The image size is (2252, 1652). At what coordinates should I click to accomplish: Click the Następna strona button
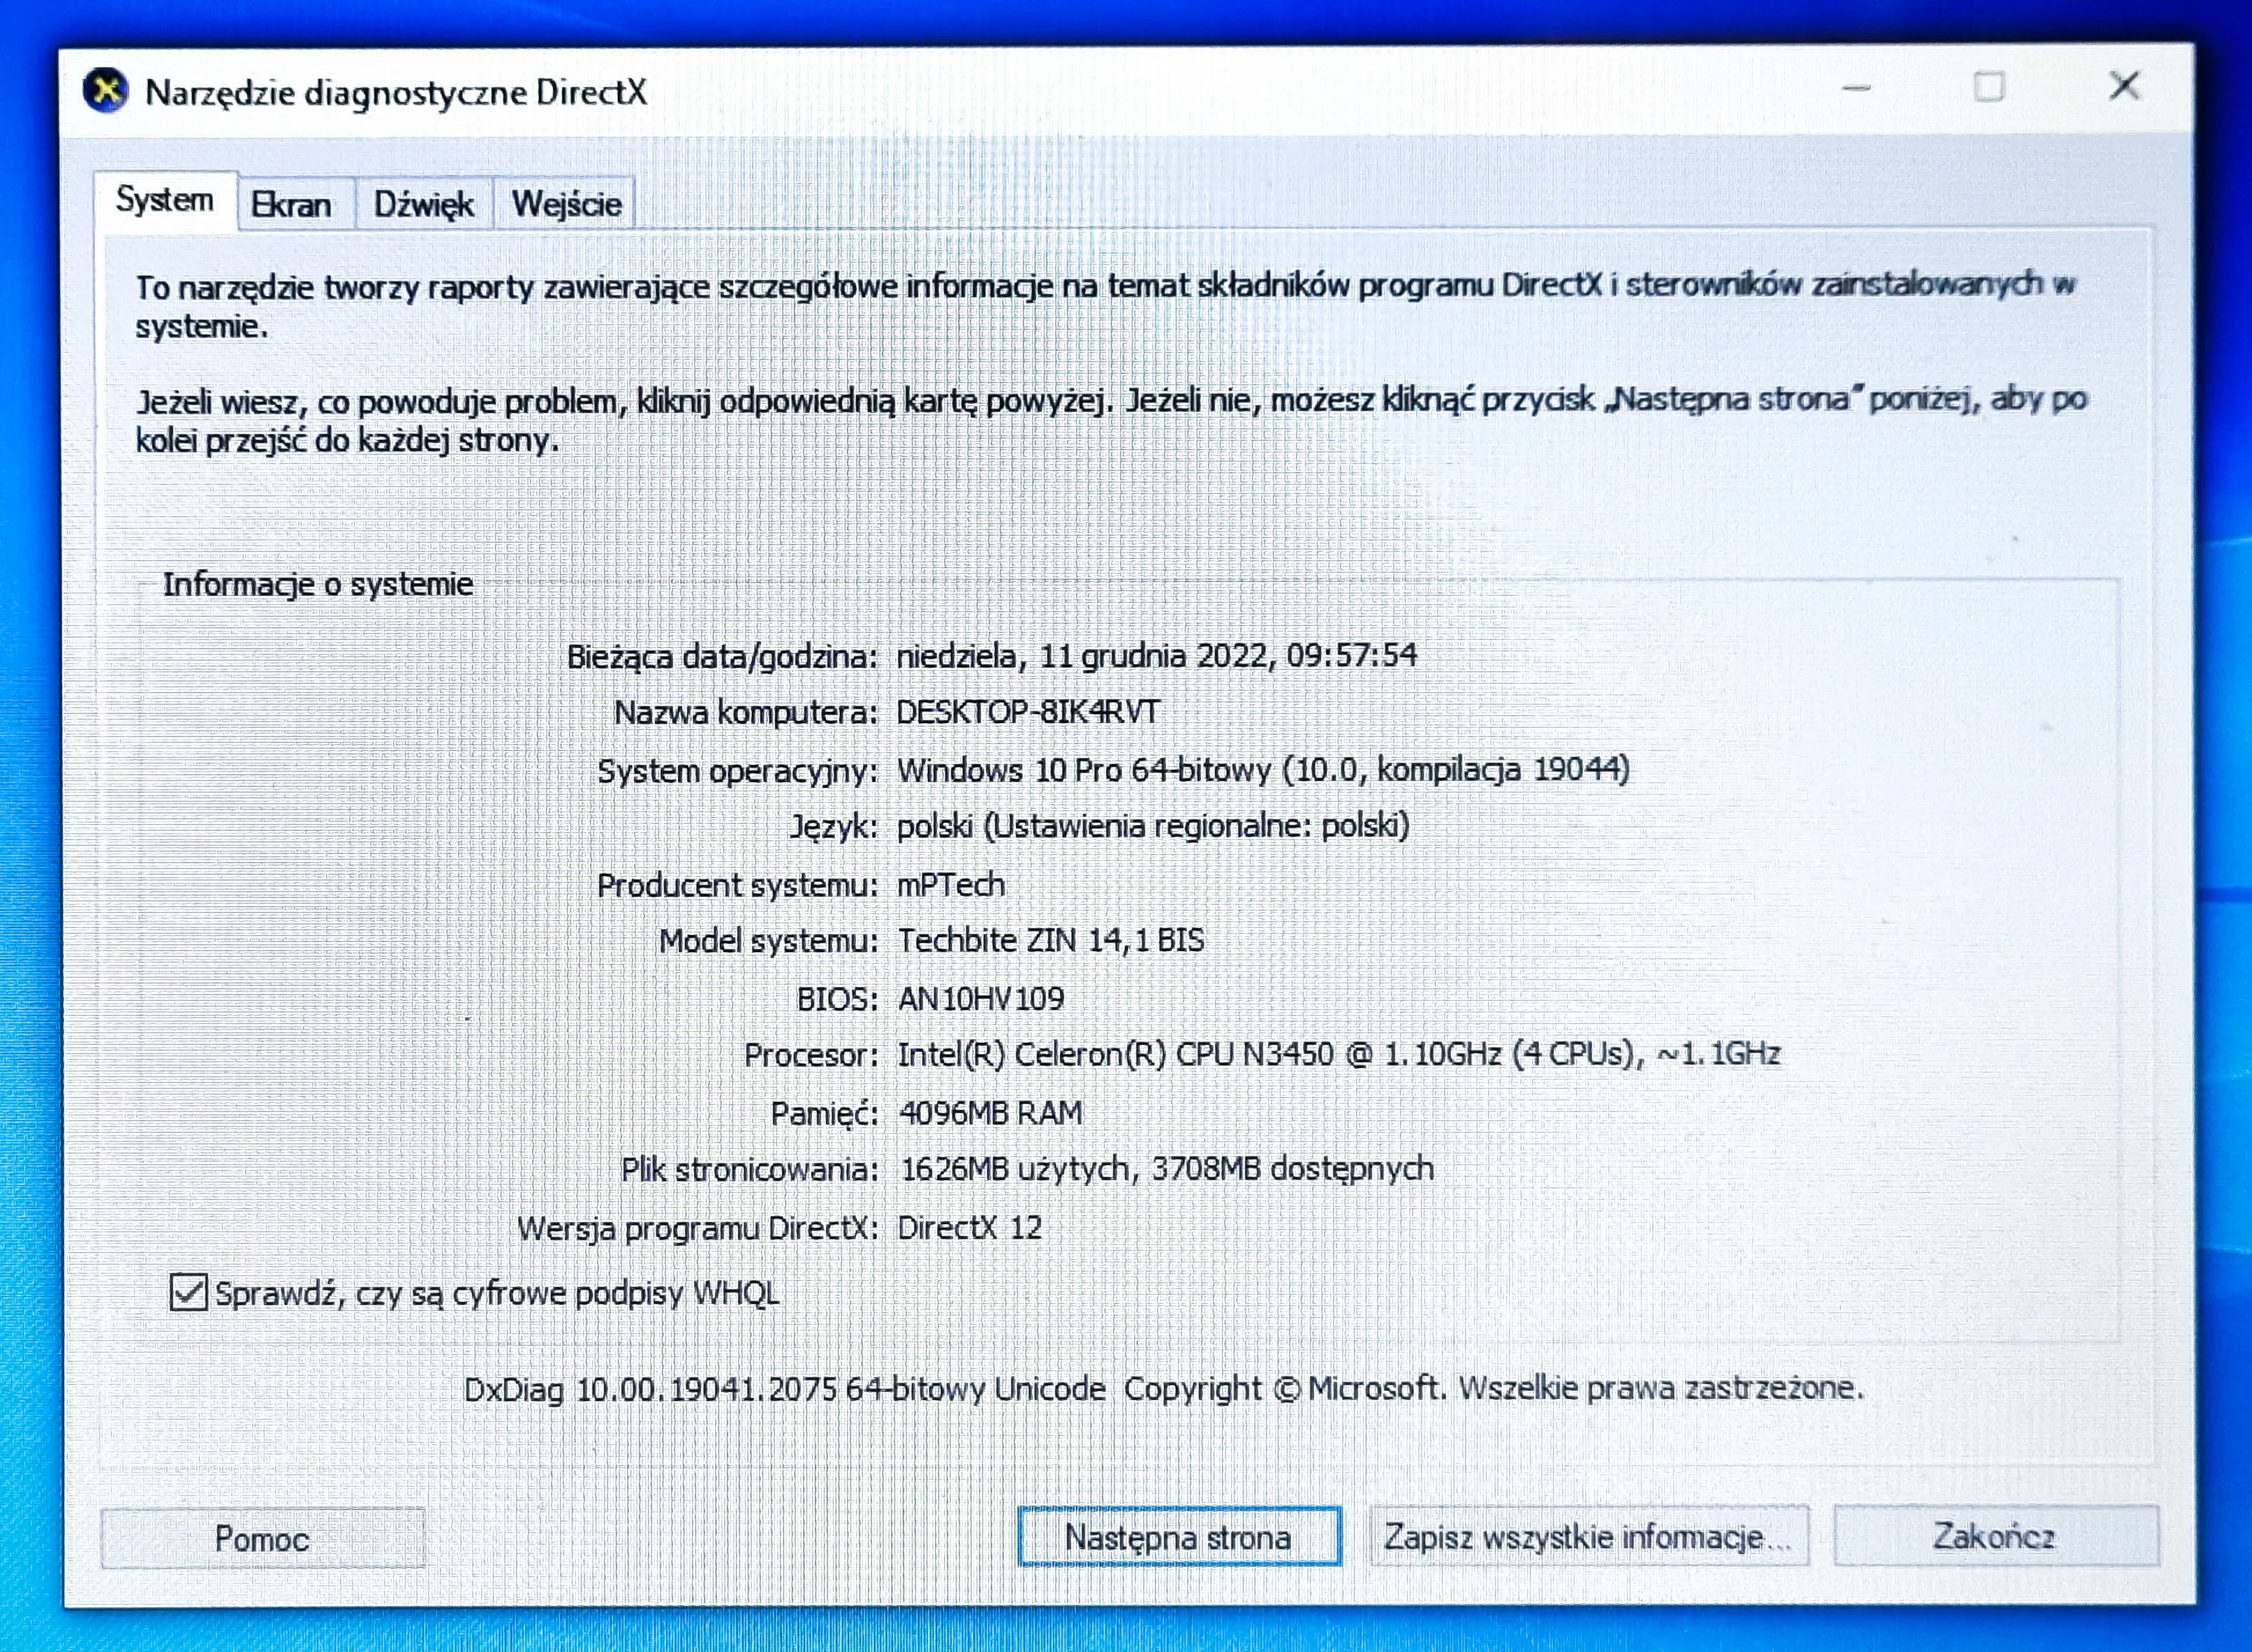(x=1179, y=1536)
